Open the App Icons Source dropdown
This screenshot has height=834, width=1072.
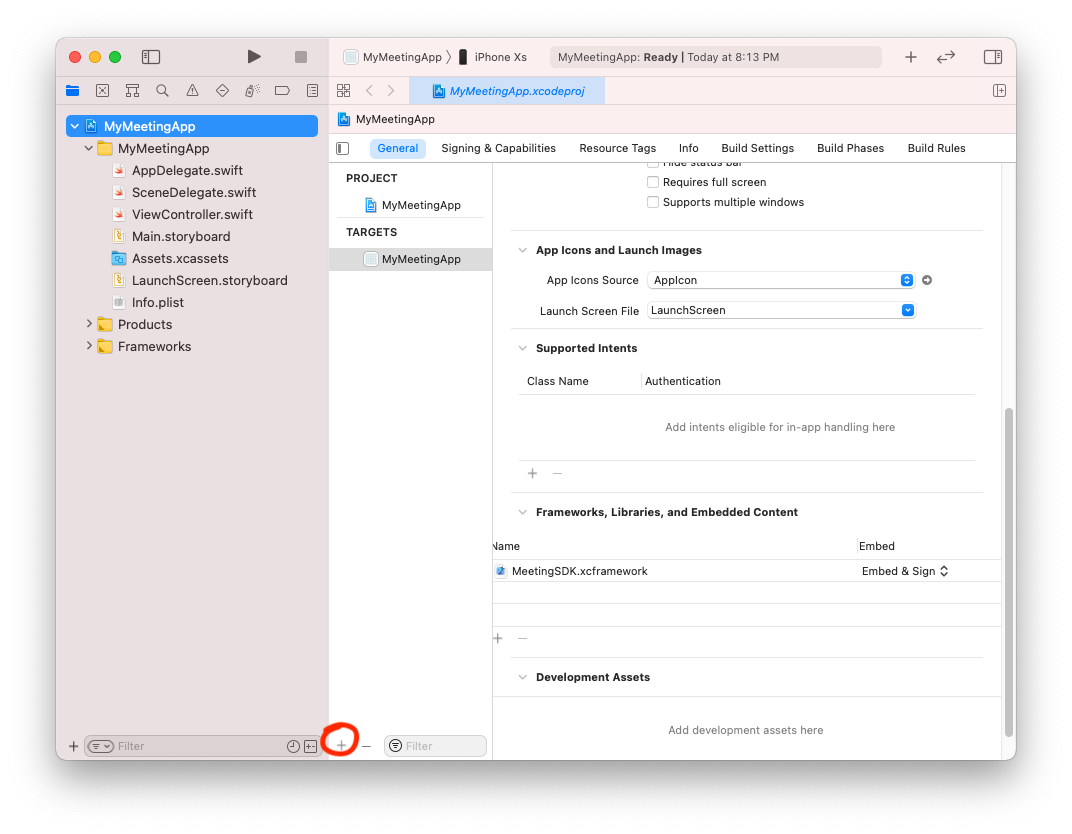781,280
